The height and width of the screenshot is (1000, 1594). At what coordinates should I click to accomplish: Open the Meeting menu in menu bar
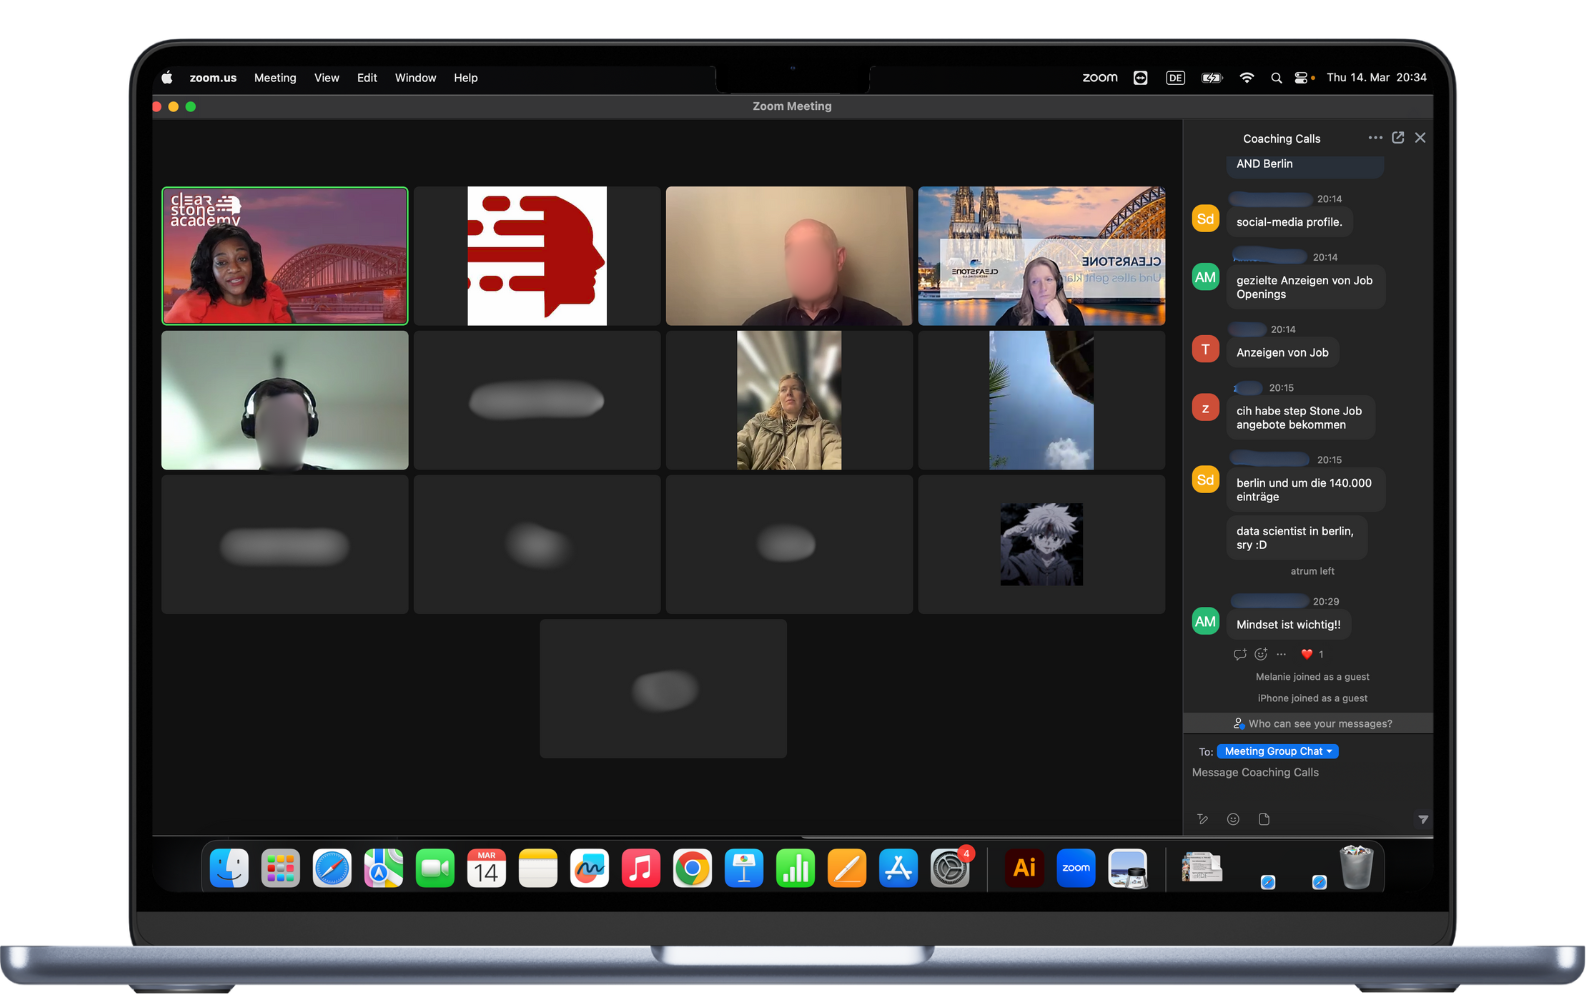[x=275, y=78]
